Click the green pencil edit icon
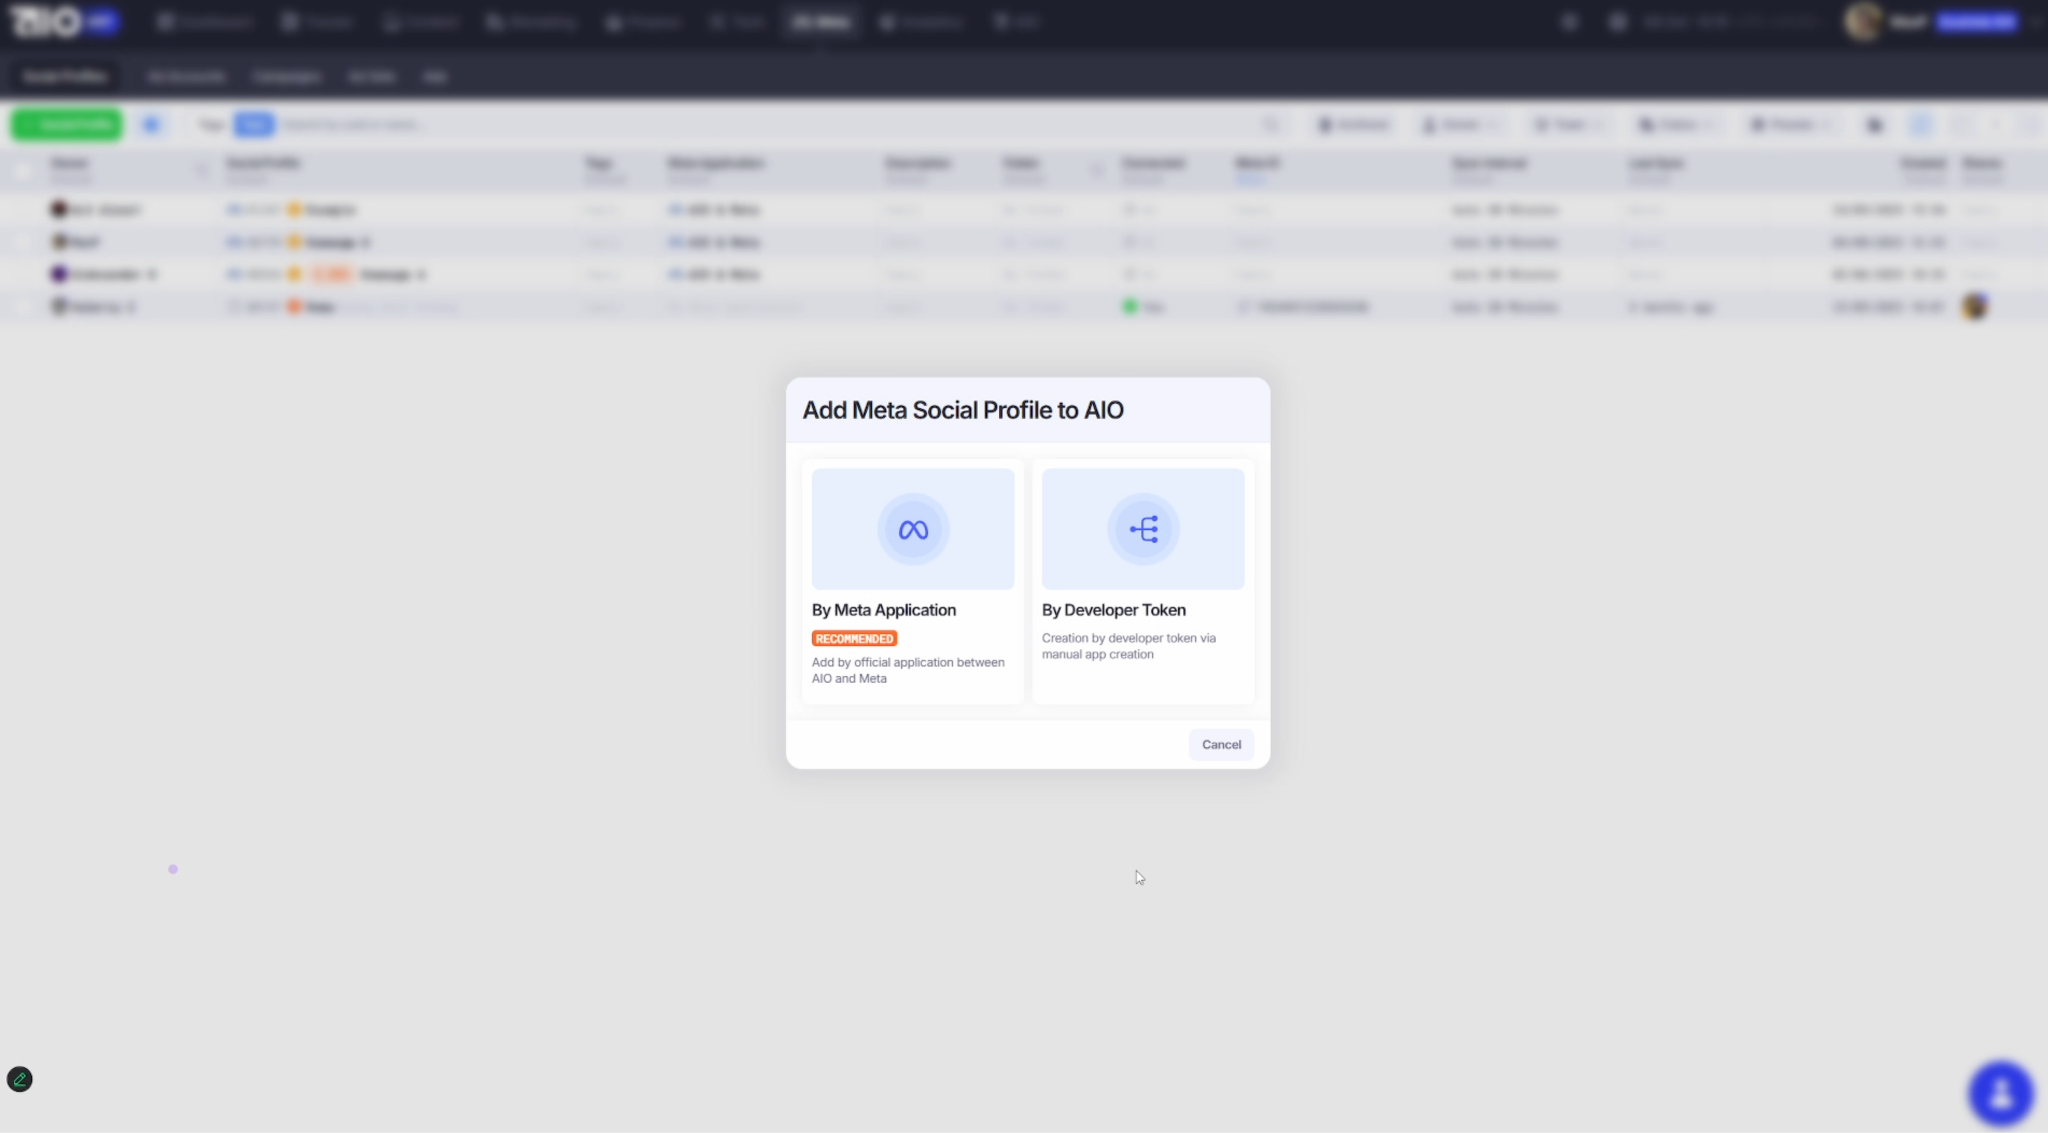The height and width of the screenshot is (1133, 2048). pyautogui.click(x=20, y=1079)
